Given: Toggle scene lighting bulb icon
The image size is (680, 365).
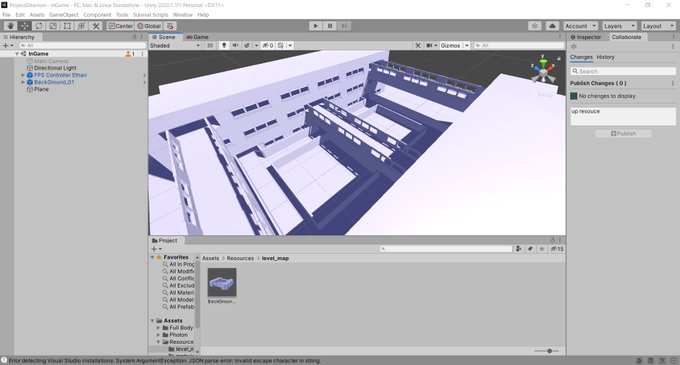Looking at the screenshot, I should click(224, 46).
